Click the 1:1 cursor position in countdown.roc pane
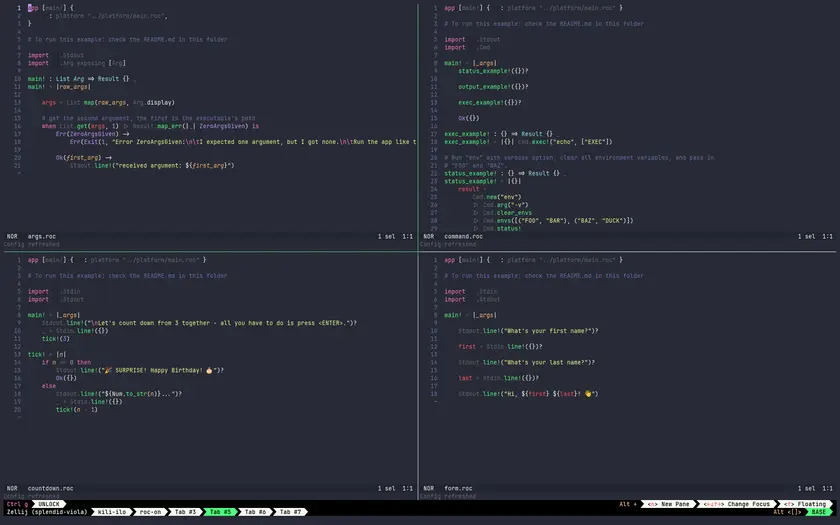The height and width of the screenshot is (525, 840). click(x=408, y=489)
